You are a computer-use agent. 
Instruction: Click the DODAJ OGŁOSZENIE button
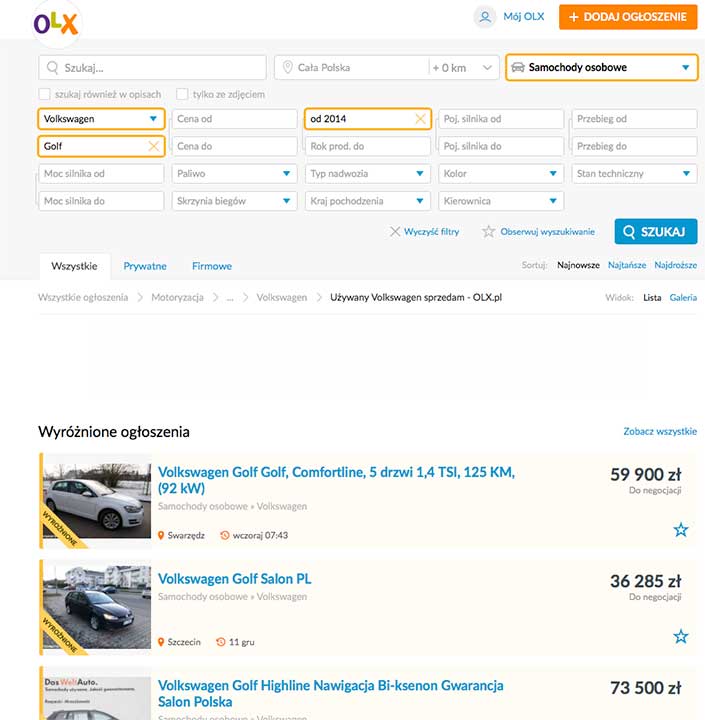[x=628, y=17]
